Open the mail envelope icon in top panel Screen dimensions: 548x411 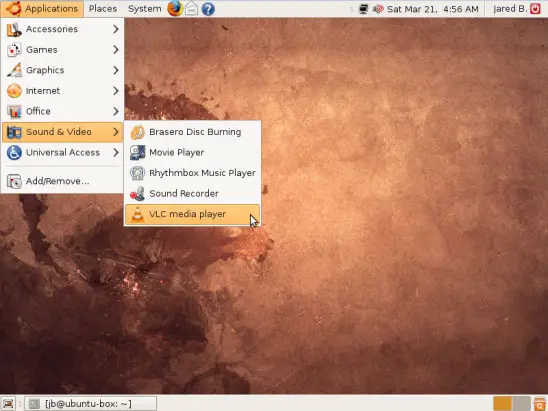(x=192, y=9)
